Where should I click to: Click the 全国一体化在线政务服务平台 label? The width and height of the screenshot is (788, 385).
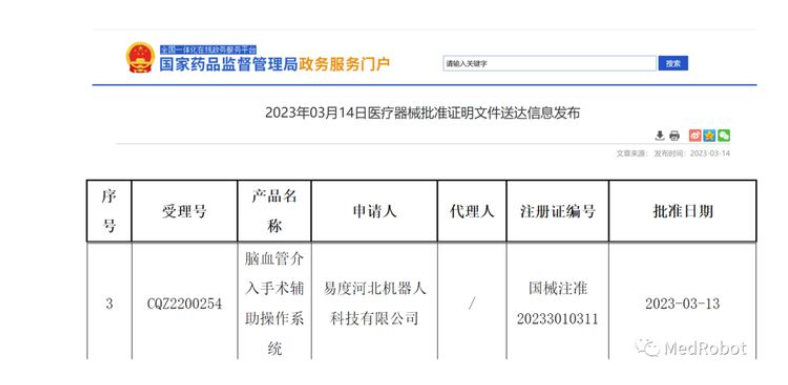pos(208,50)
